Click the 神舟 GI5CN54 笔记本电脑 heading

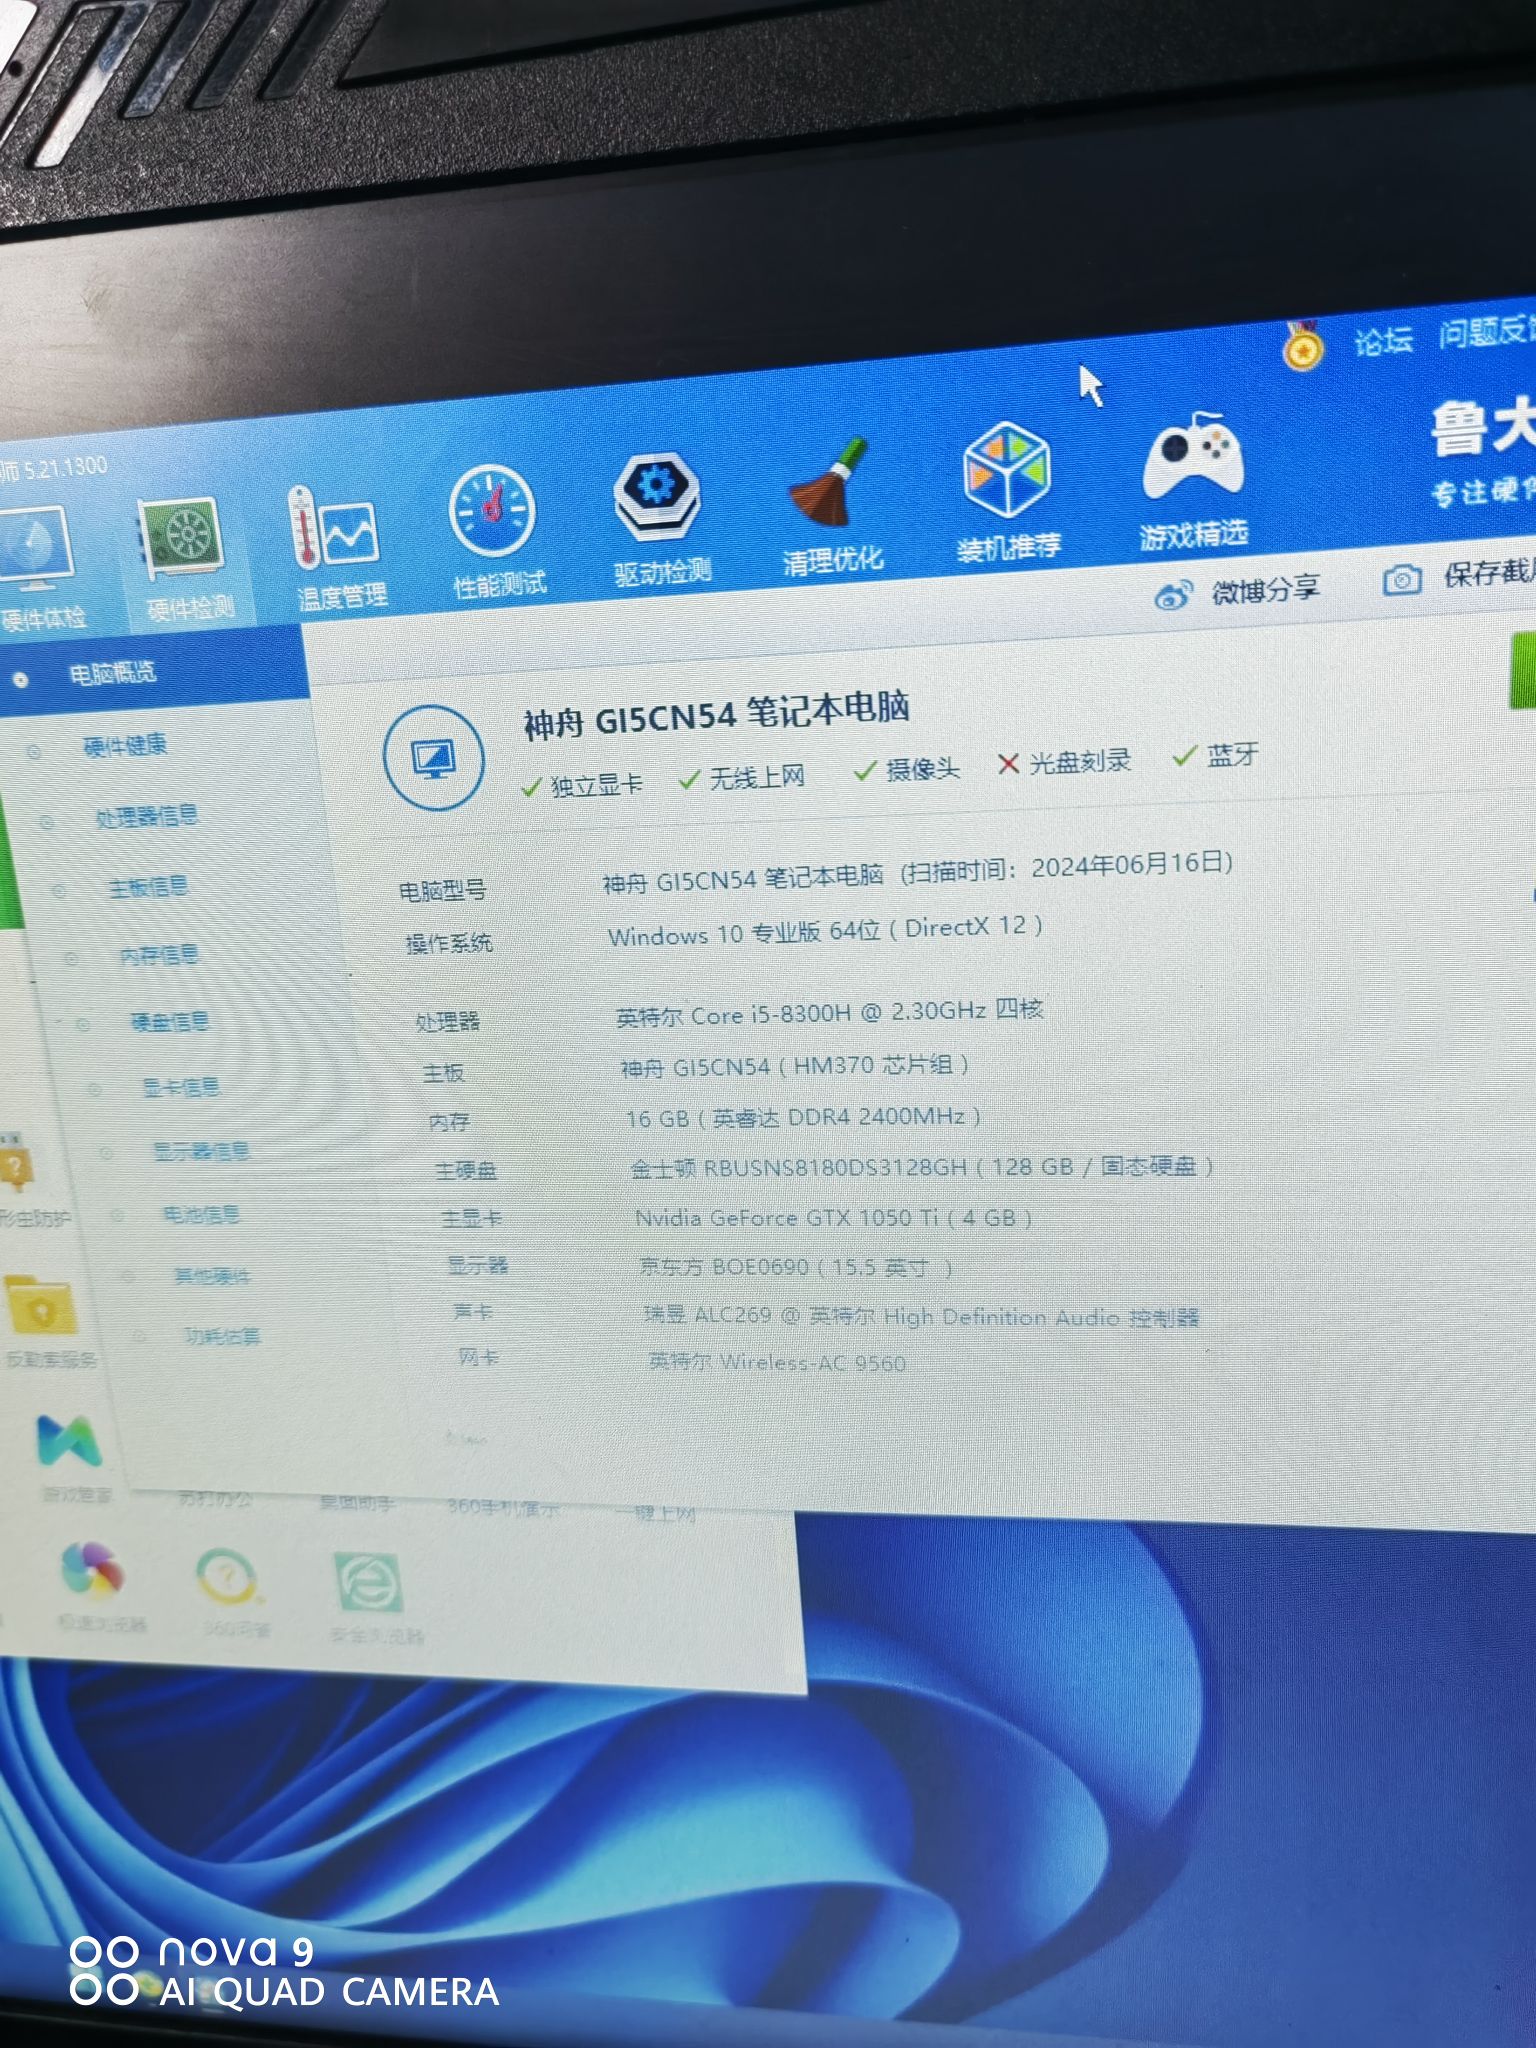[716, 714]
